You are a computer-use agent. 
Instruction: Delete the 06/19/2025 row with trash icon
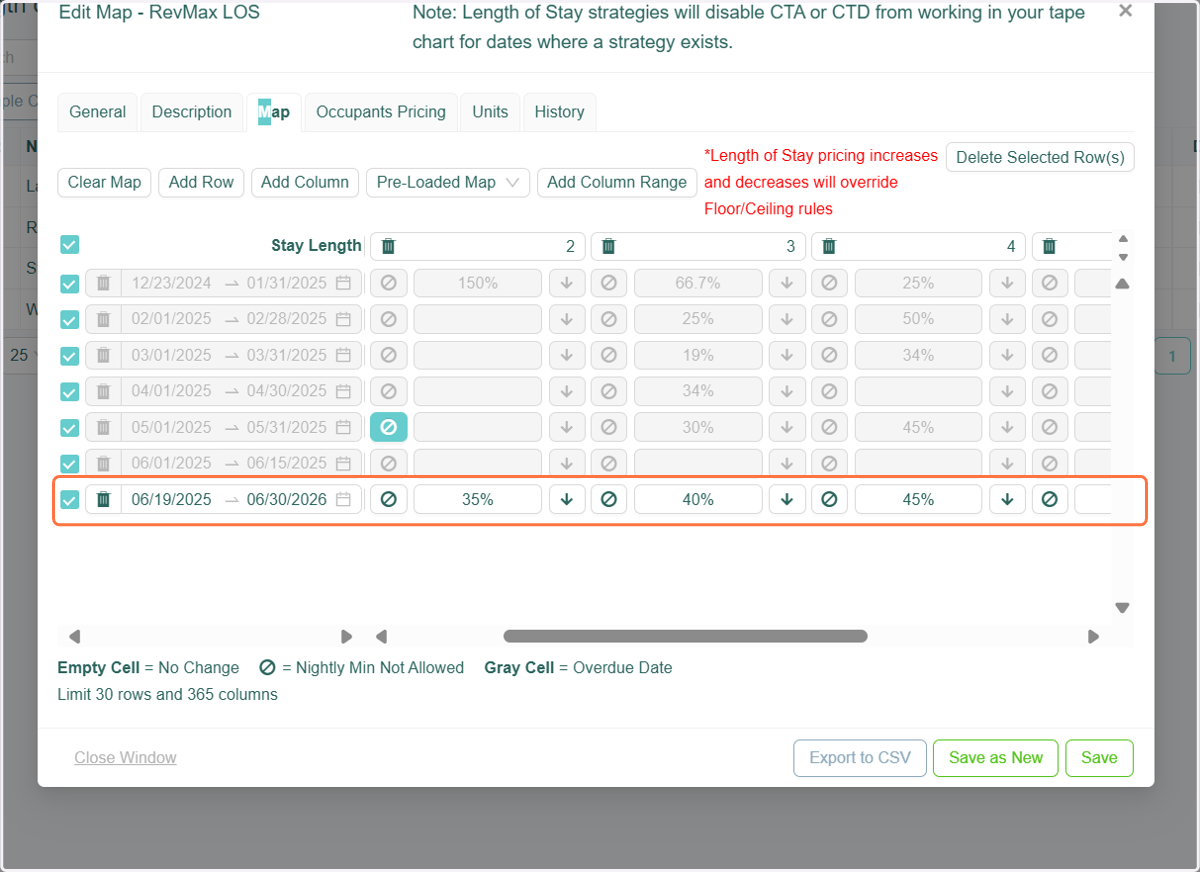pyautogui.click(x=103, y=499)
